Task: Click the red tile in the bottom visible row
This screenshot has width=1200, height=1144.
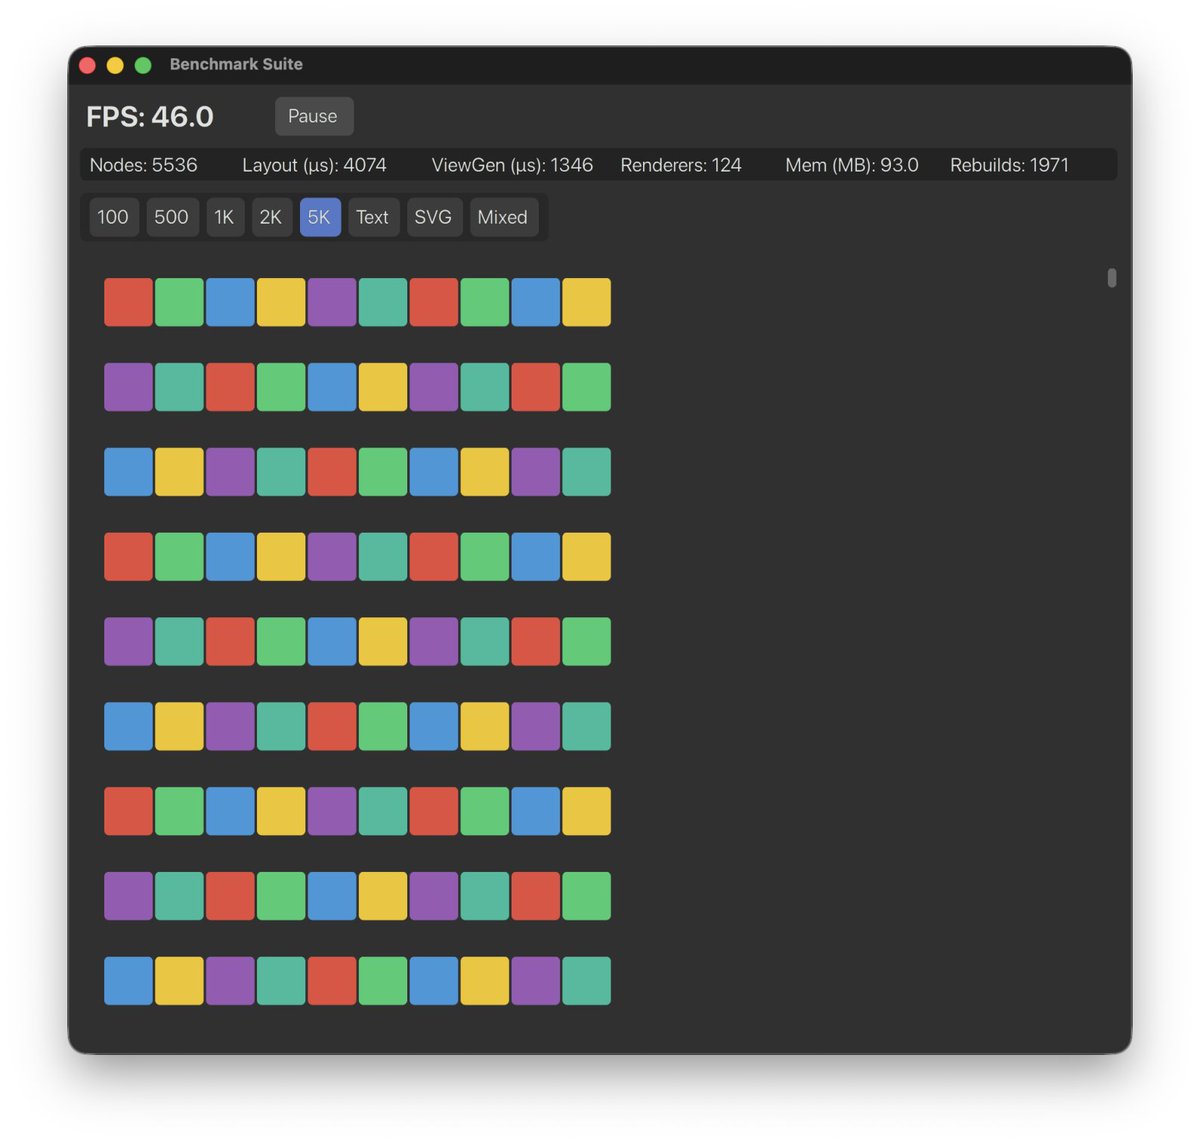Action: click(332, 980)
